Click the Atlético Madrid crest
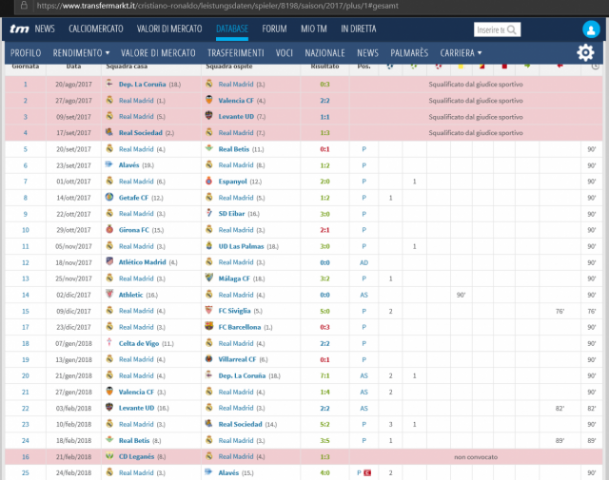This screenshot has height=480, width=609. pyautogui.click(x=110, y=262)
